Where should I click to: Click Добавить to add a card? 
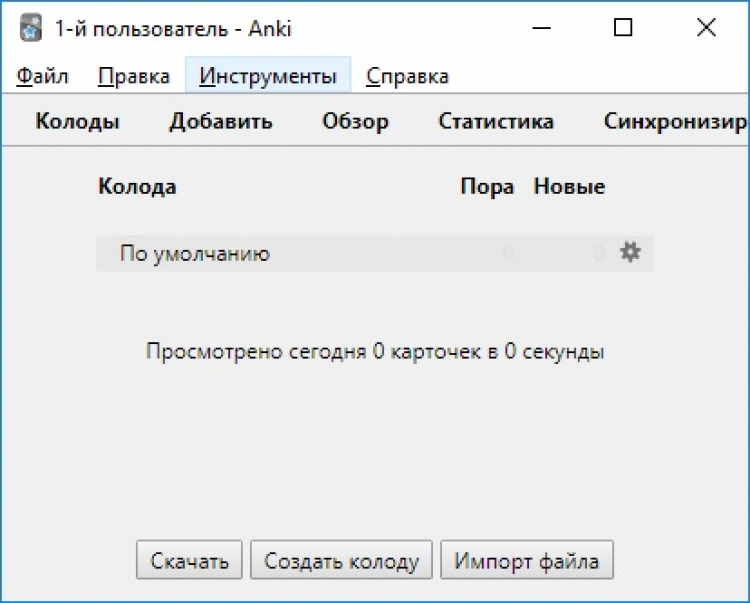point(221,122)
